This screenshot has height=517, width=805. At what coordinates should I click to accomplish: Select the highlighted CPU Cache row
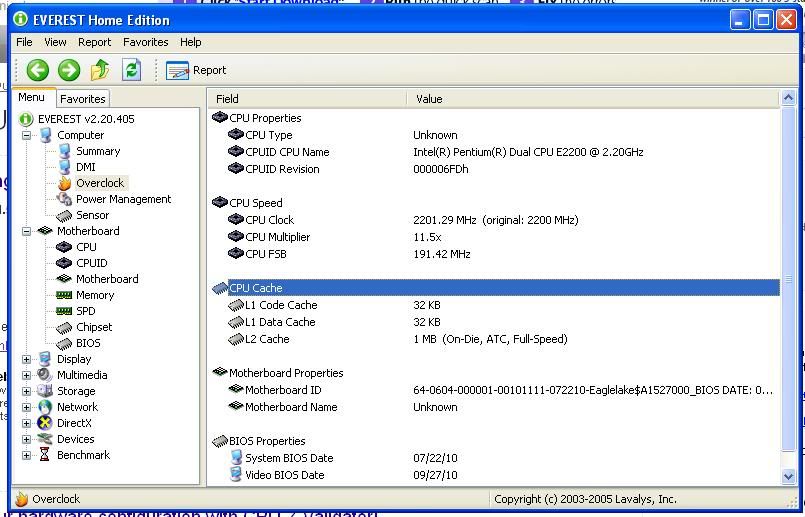tap(495, 288)
